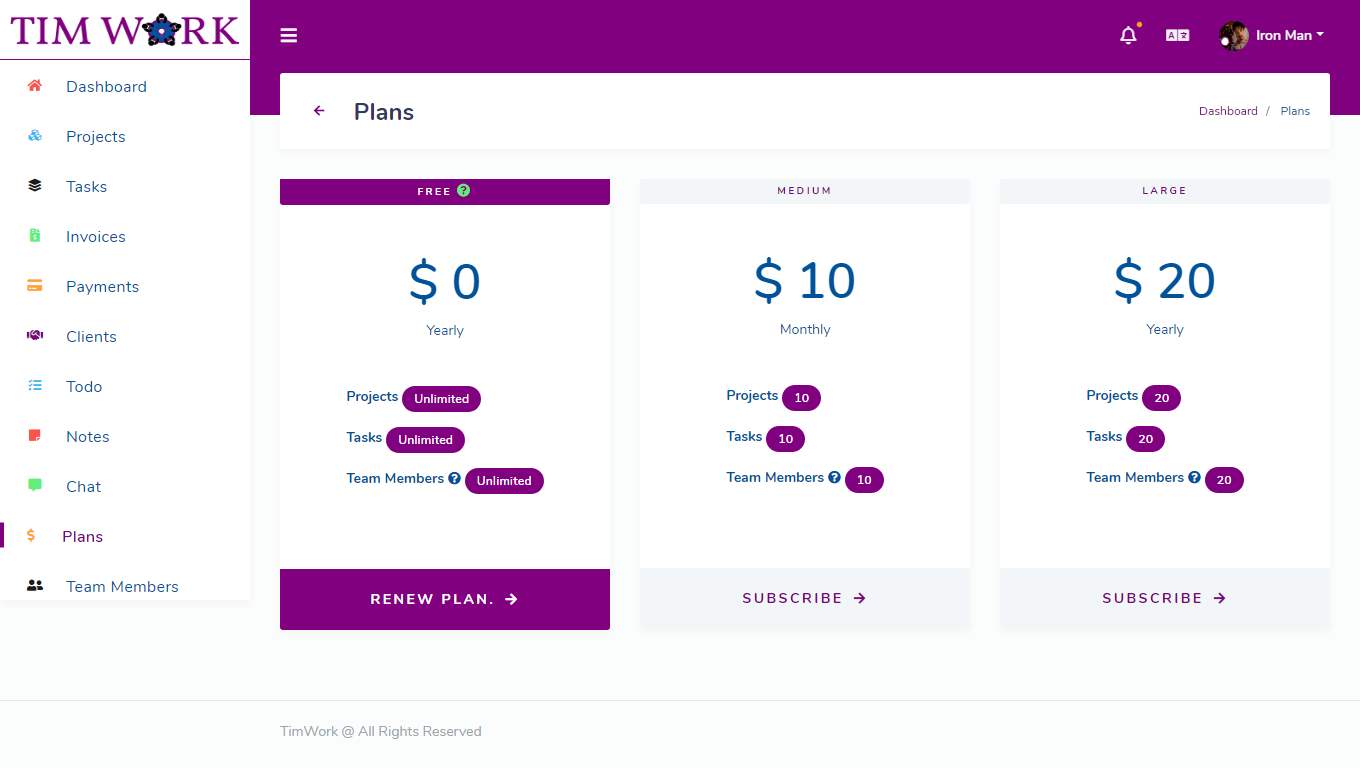Select the Payments card icon
The width and height of the screenshot is (1360, 768).
pos(33,286)
